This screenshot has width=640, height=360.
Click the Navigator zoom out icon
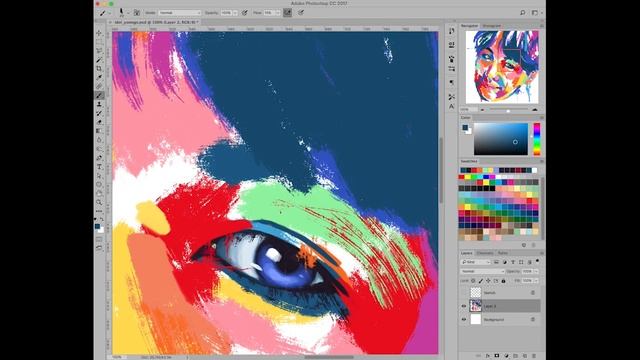pyautogui.click(x=483, y=110)
